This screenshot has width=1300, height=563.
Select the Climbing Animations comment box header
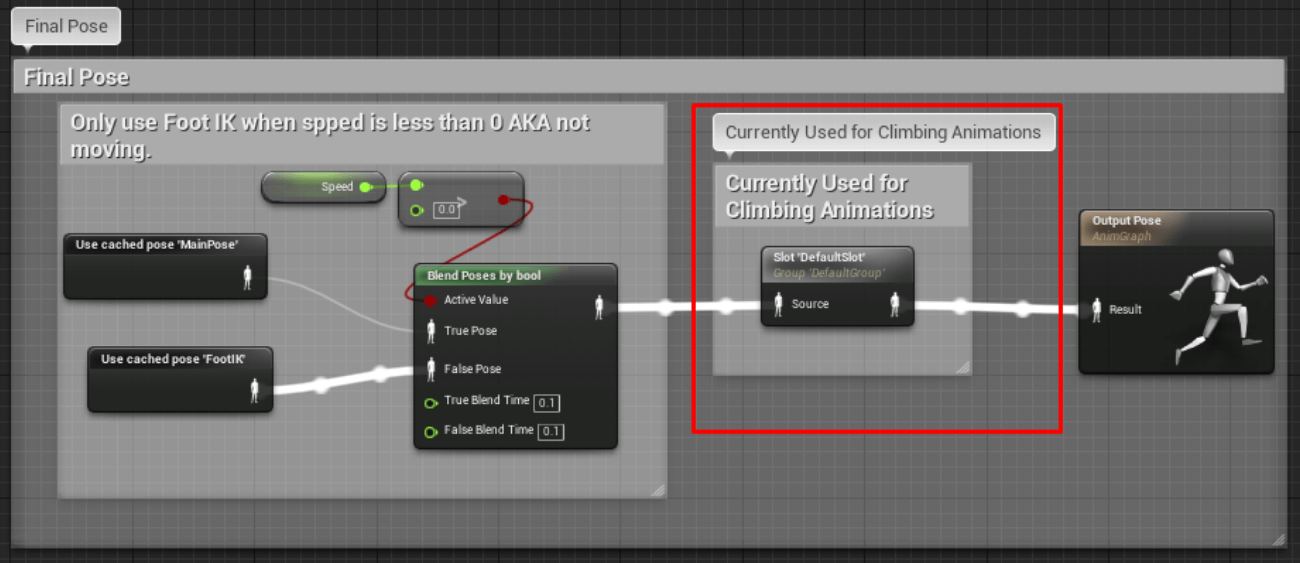coord(841,196)
